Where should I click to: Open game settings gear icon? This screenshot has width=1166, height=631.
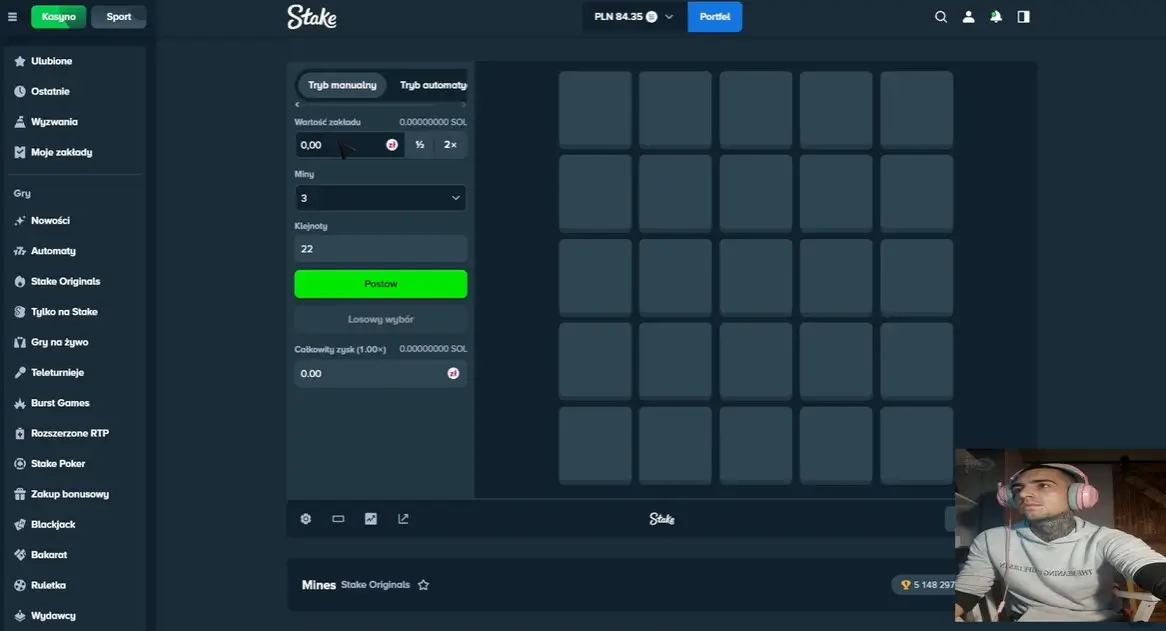click(306, 519)
